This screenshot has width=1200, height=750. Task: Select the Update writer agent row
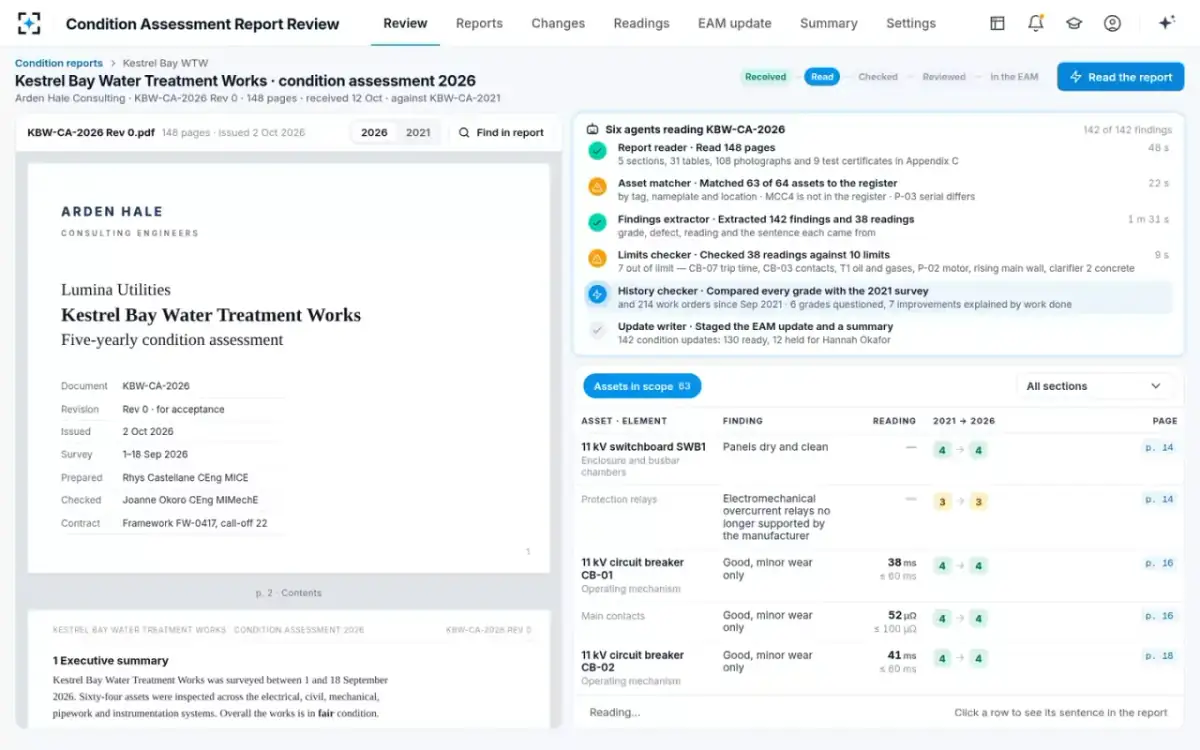pyautogui.click(x=878, y=333)
